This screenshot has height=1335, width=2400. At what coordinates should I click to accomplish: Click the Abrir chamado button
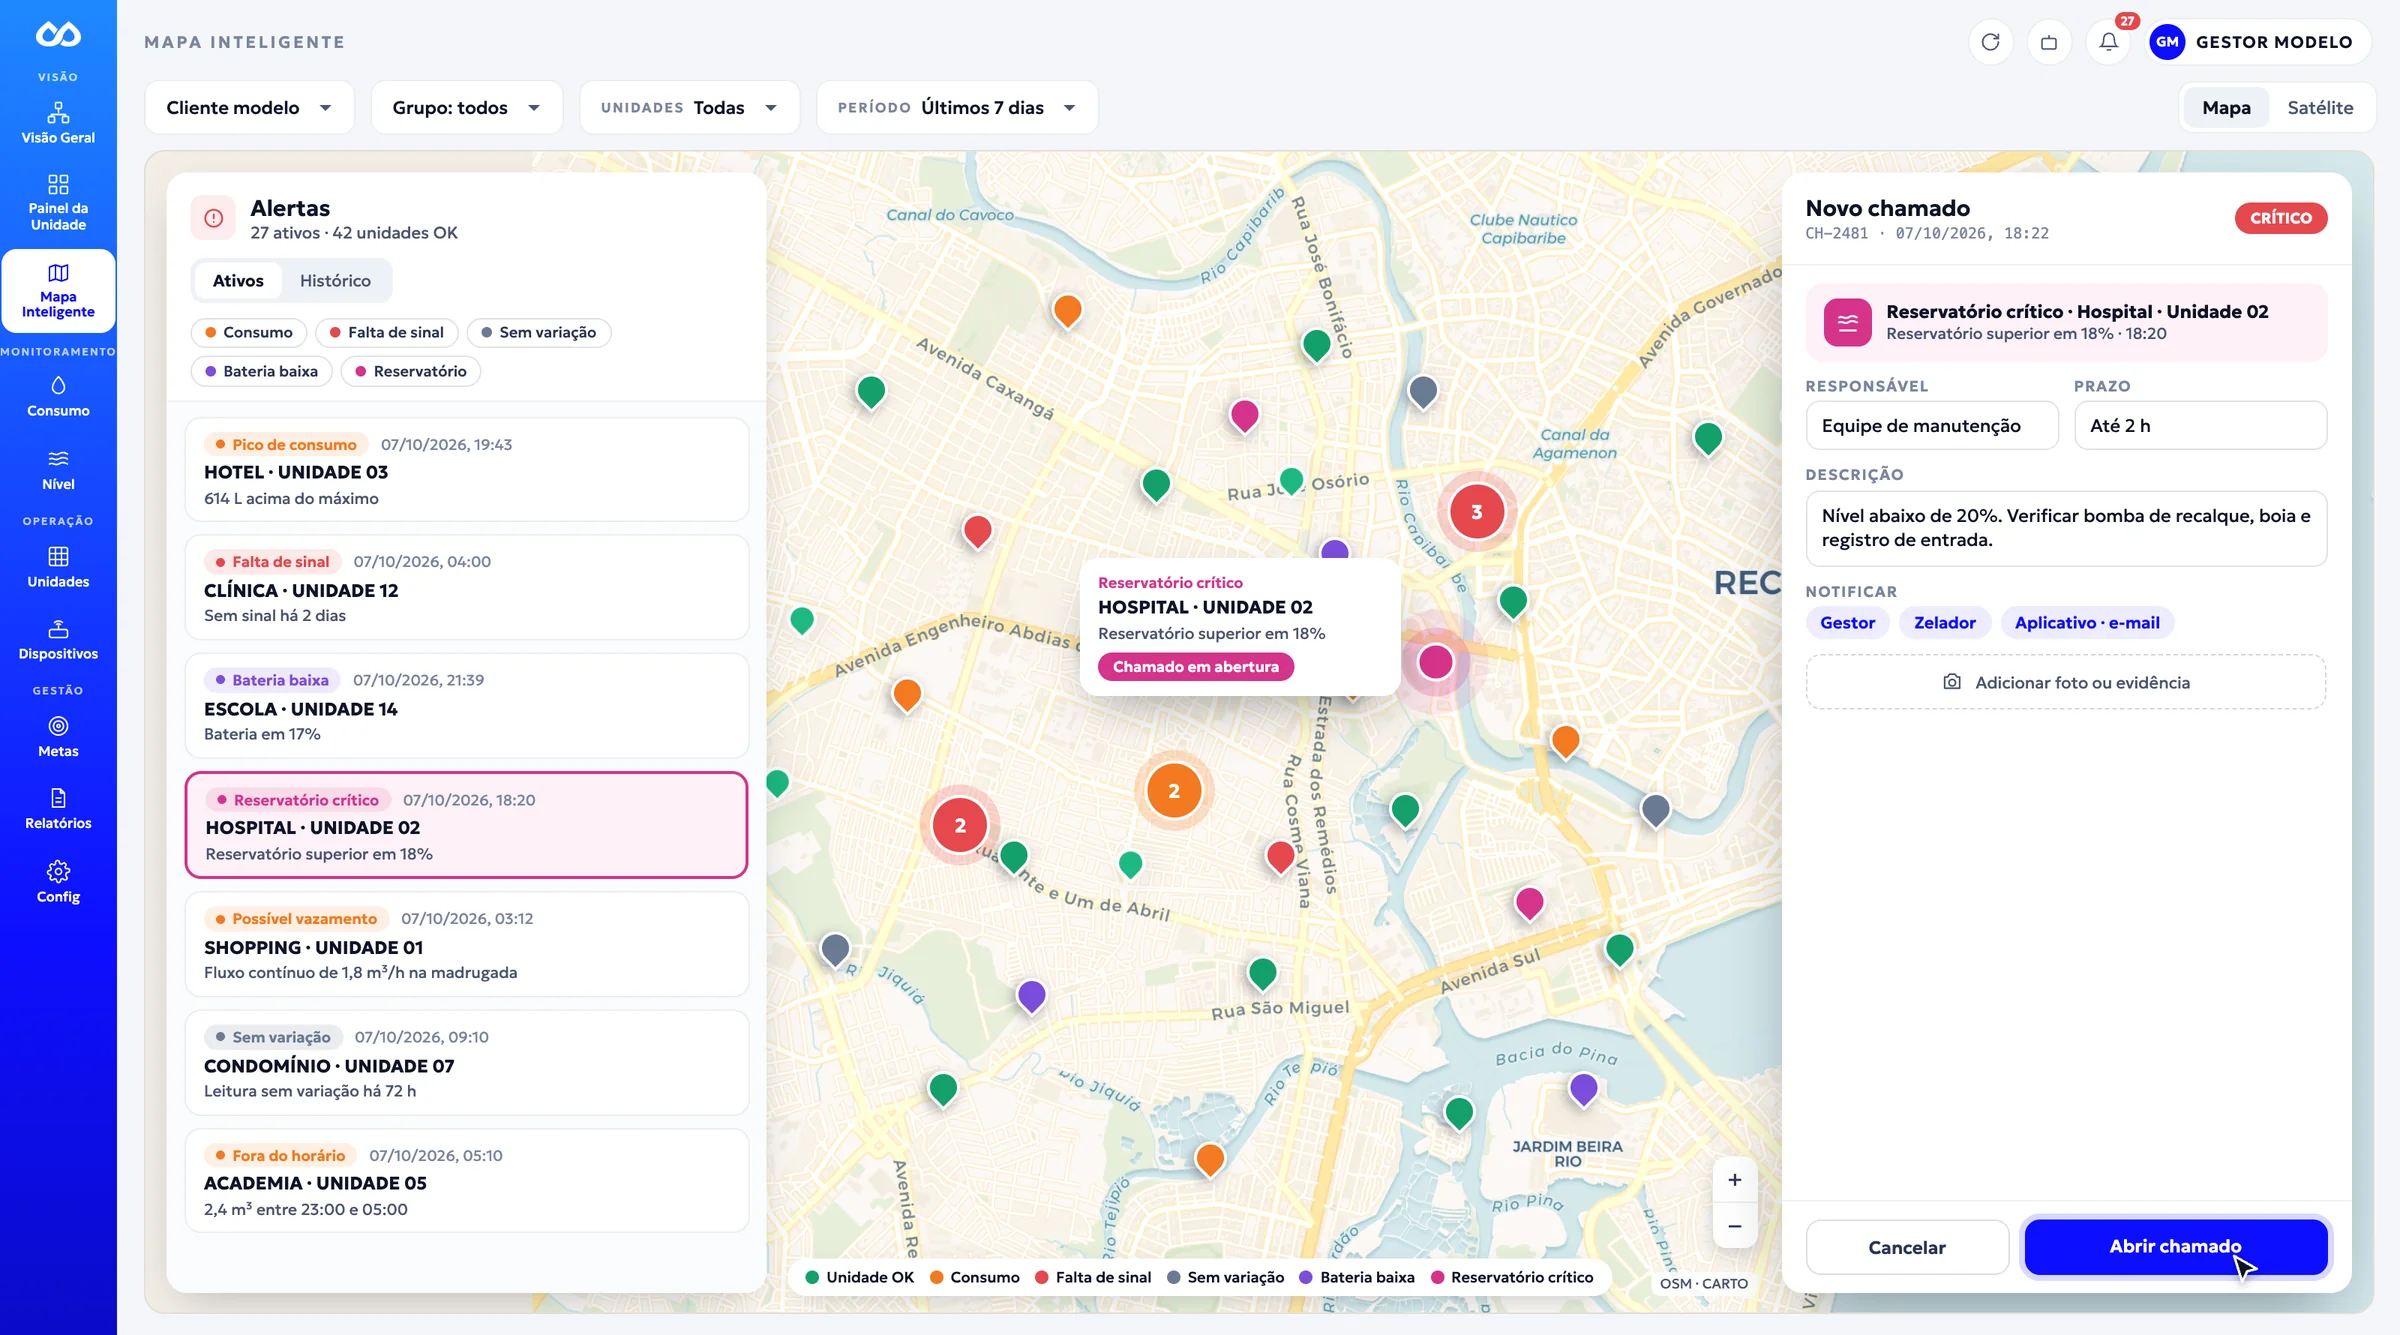(x=2176, y=1246)
